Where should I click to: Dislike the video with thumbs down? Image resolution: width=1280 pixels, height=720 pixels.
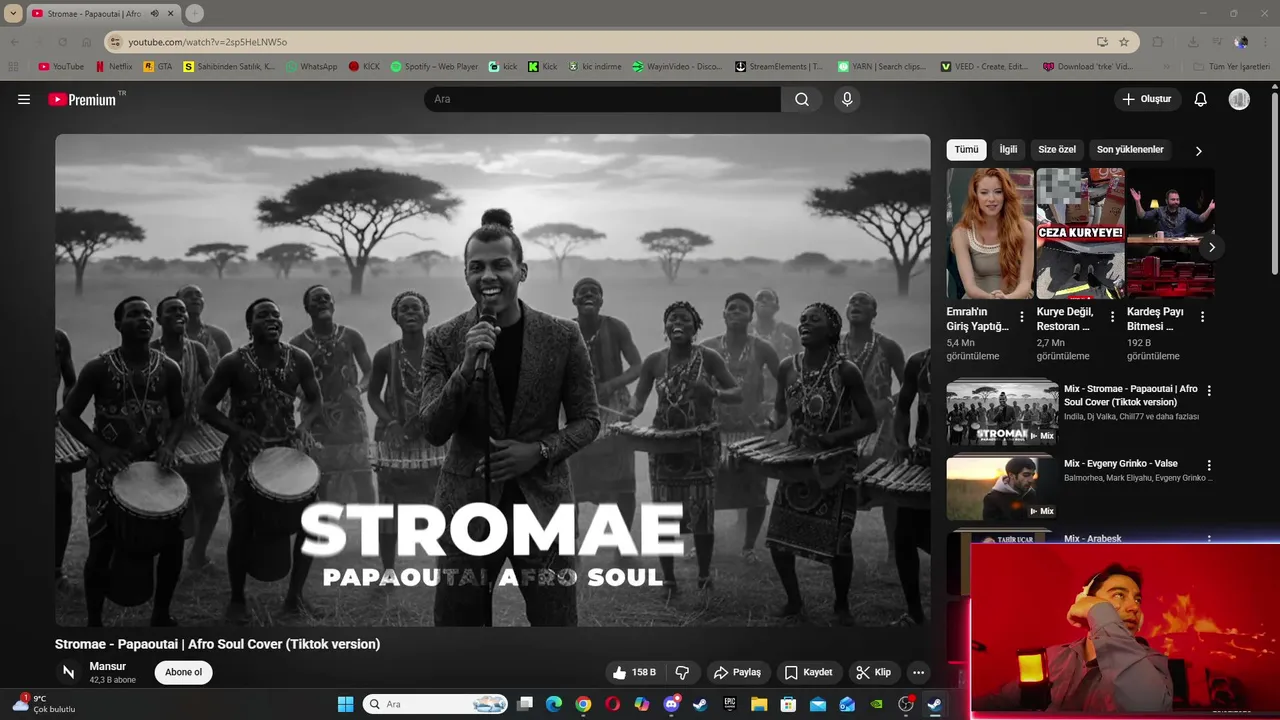683,672
